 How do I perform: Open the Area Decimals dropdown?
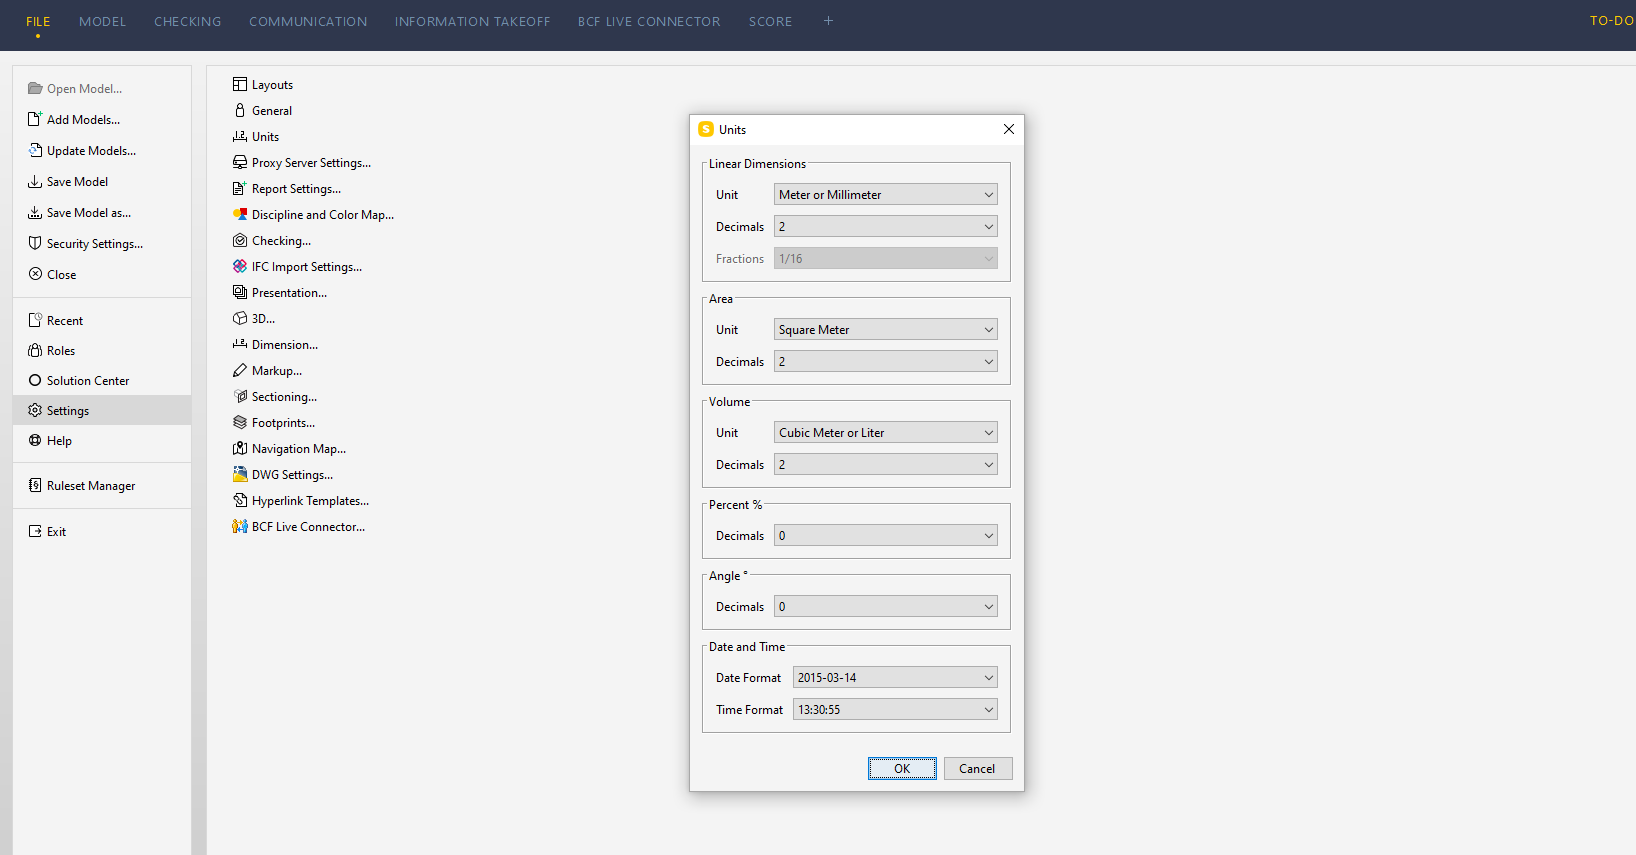pos(885,361)
